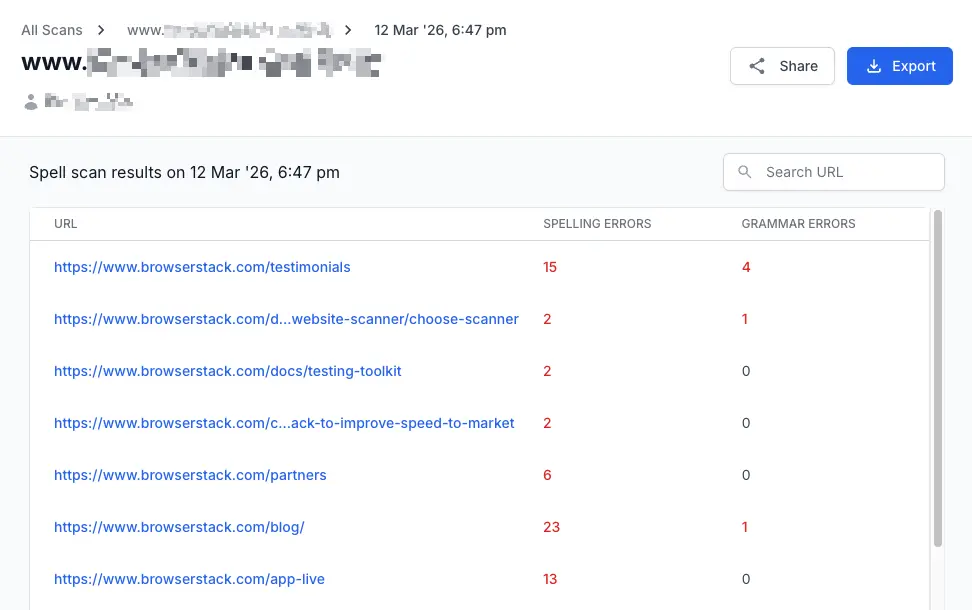Click the URL column header
Image resolution: width=972 pixels, height=610 pixels.
click(x=66, y=224)
